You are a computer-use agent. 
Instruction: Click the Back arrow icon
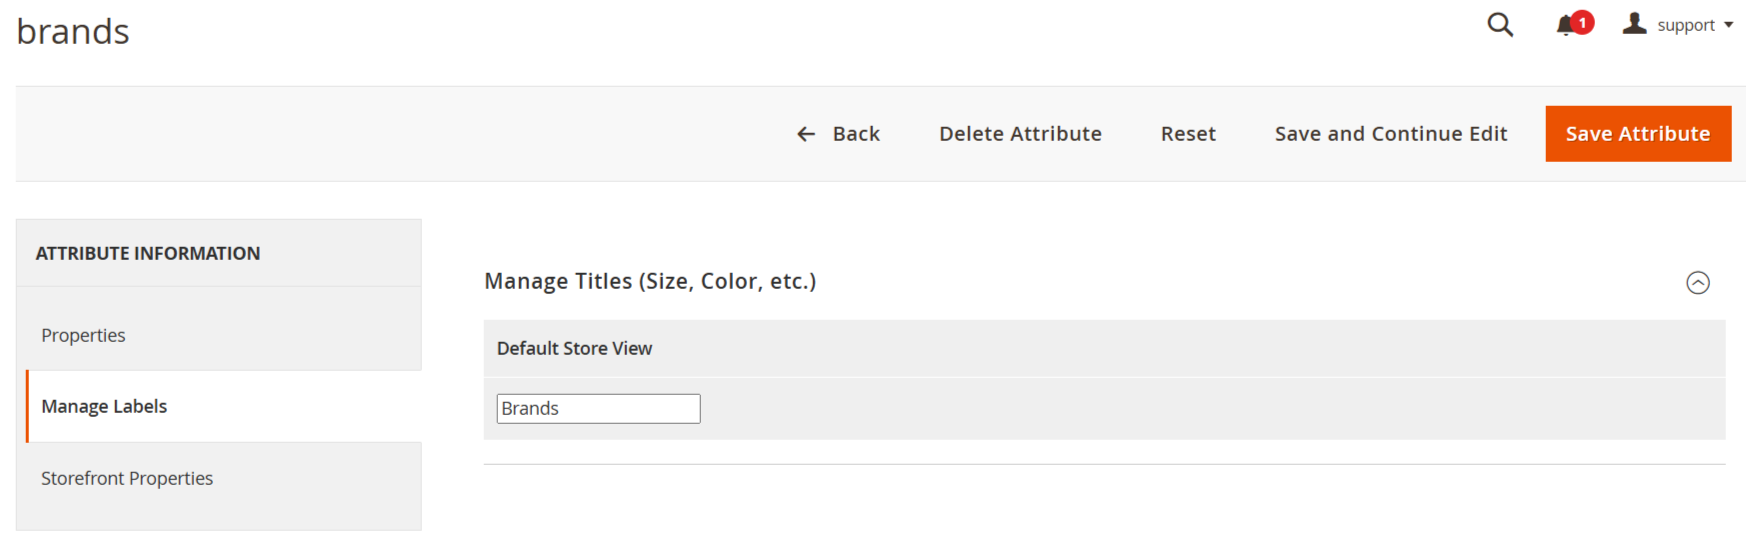806,134
